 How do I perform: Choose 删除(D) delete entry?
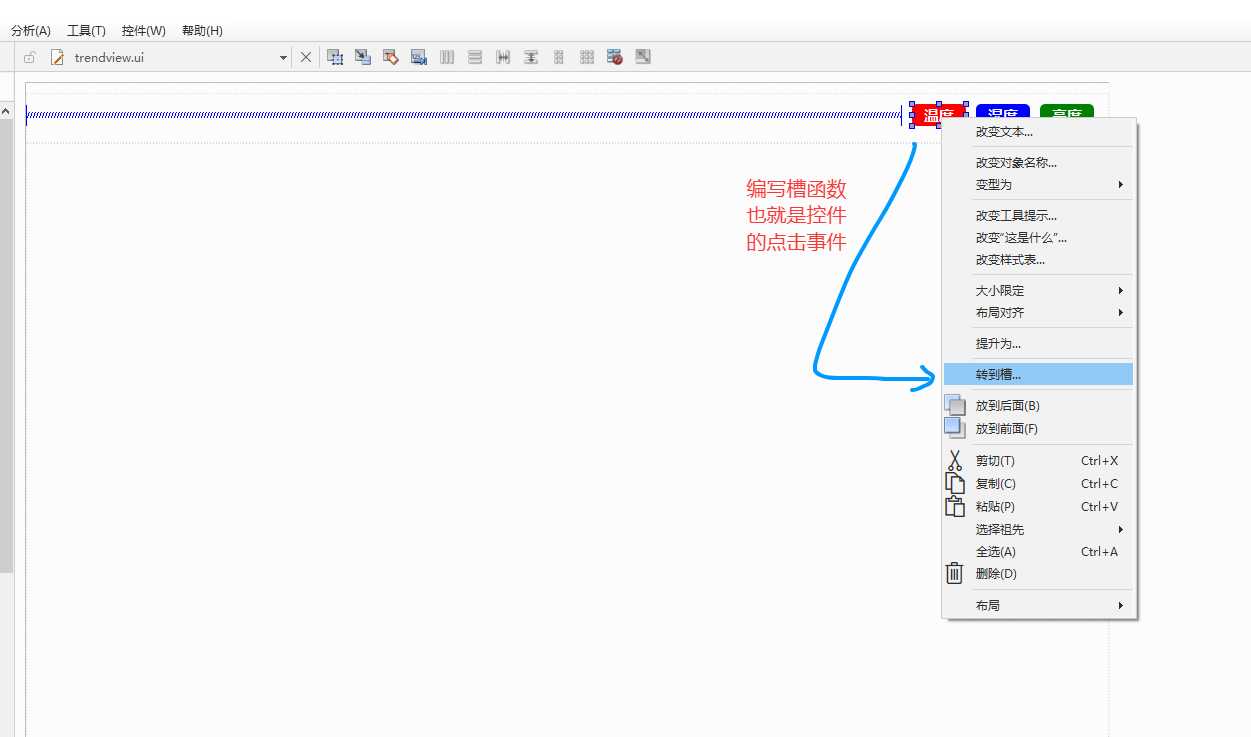click(1039, 573)
